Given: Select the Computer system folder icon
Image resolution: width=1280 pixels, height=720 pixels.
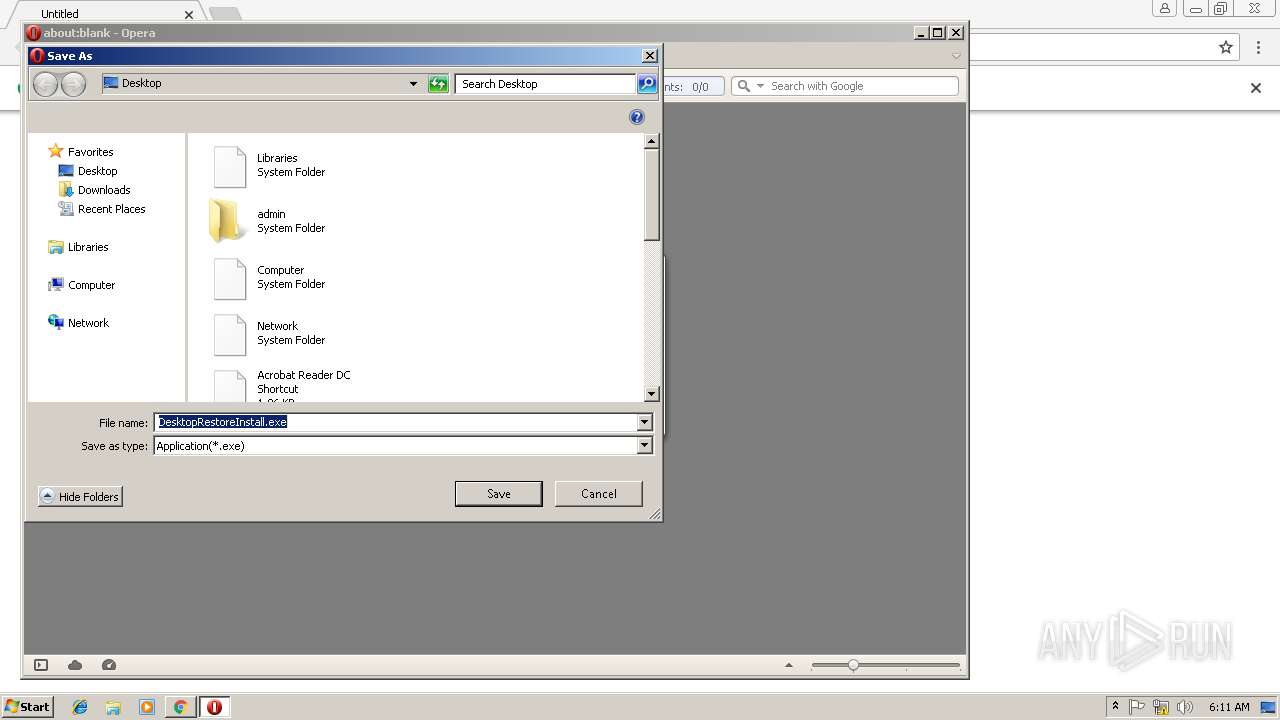Looking at the screenshot, I should (x=230, y=278).
